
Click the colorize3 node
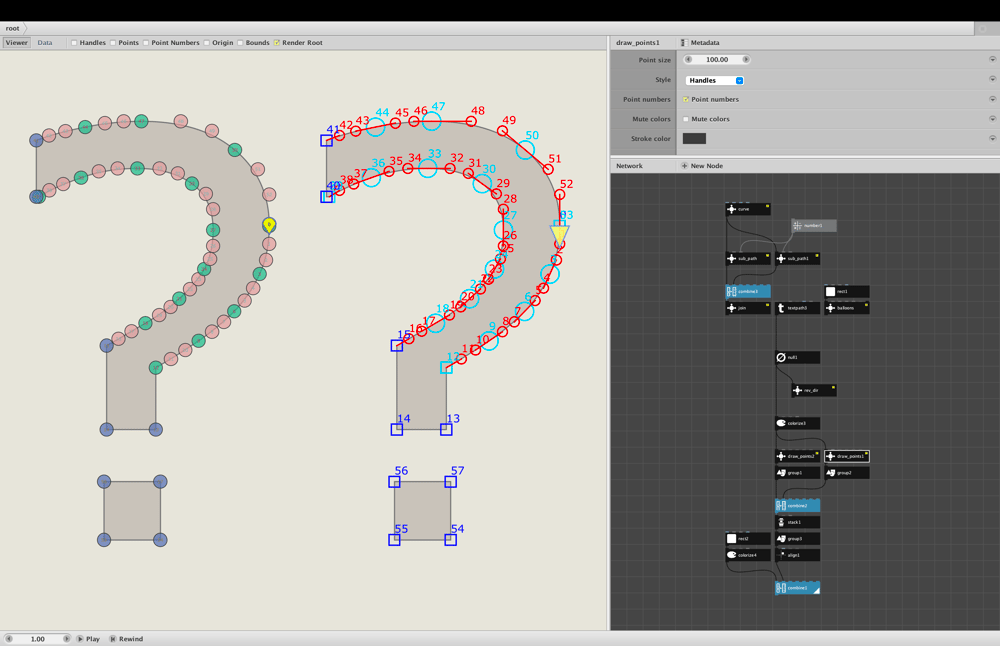pos(797,423)
